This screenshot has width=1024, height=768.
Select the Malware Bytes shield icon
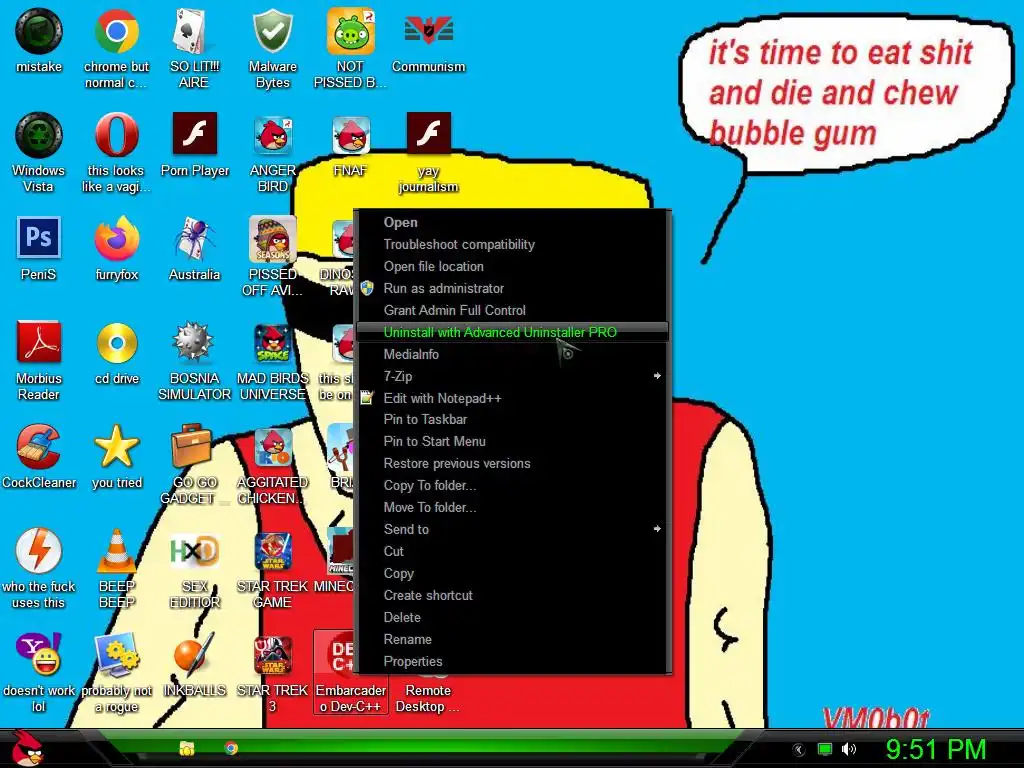(x=272, y=31)
